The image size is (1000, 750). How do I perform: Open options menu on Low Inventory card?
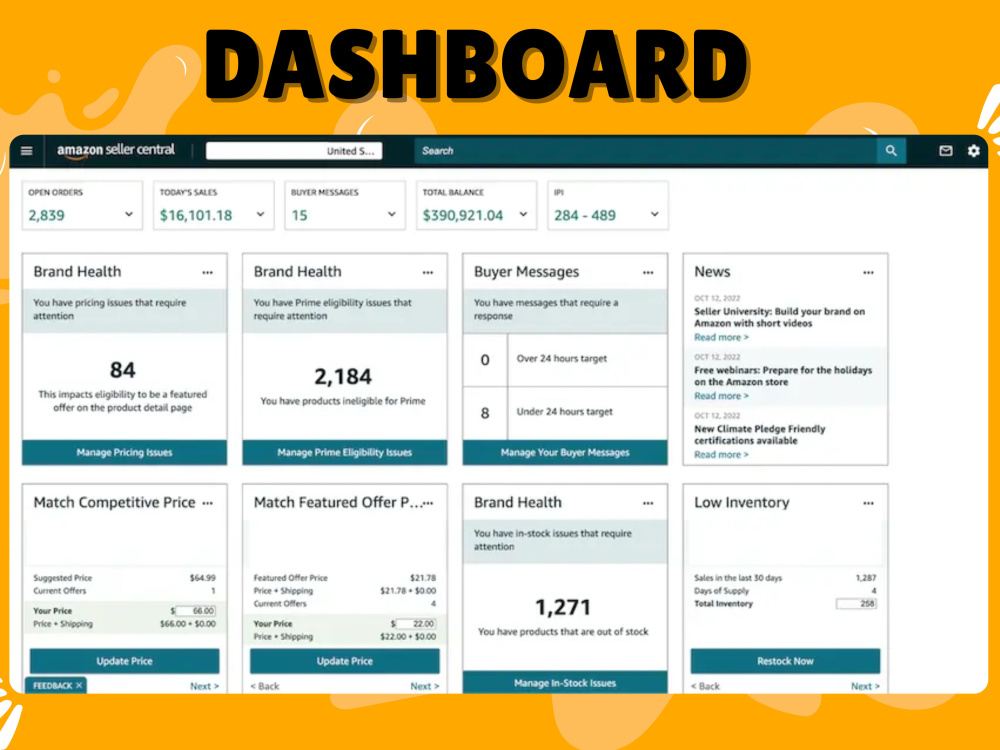868,503
